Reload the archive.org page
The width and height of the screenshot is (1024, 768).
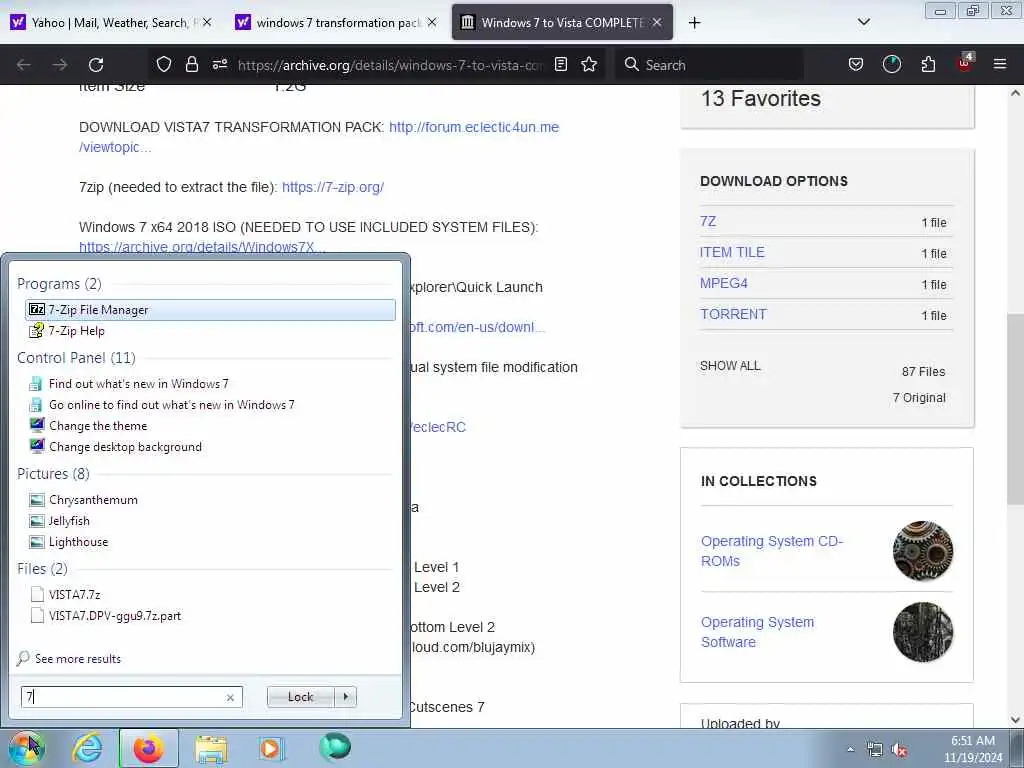coord(96,65)
